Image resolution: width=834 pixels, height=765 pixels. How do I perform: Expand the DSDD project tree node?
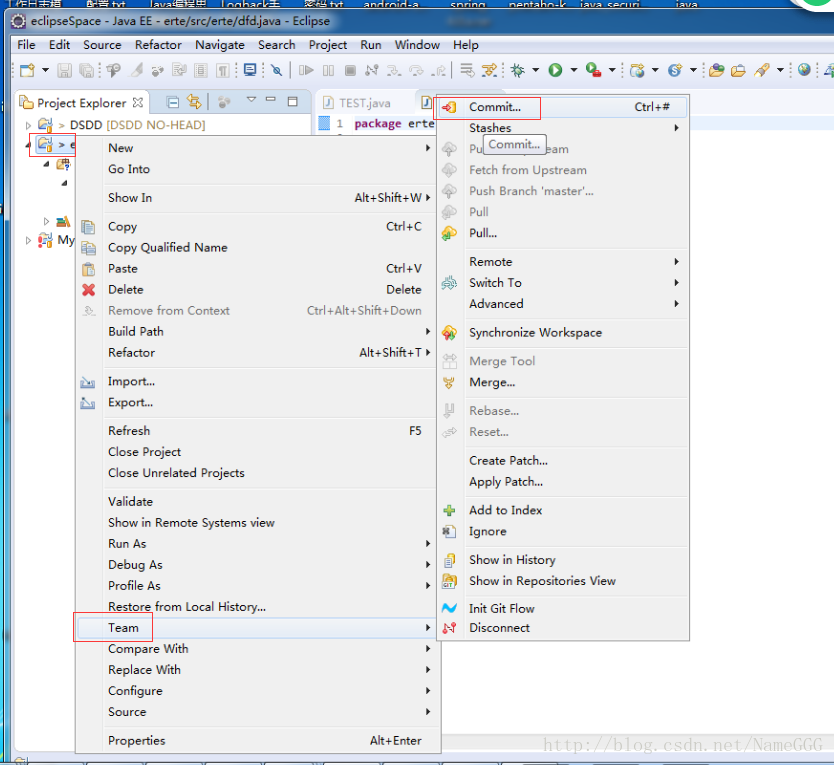tap(28, 125)
